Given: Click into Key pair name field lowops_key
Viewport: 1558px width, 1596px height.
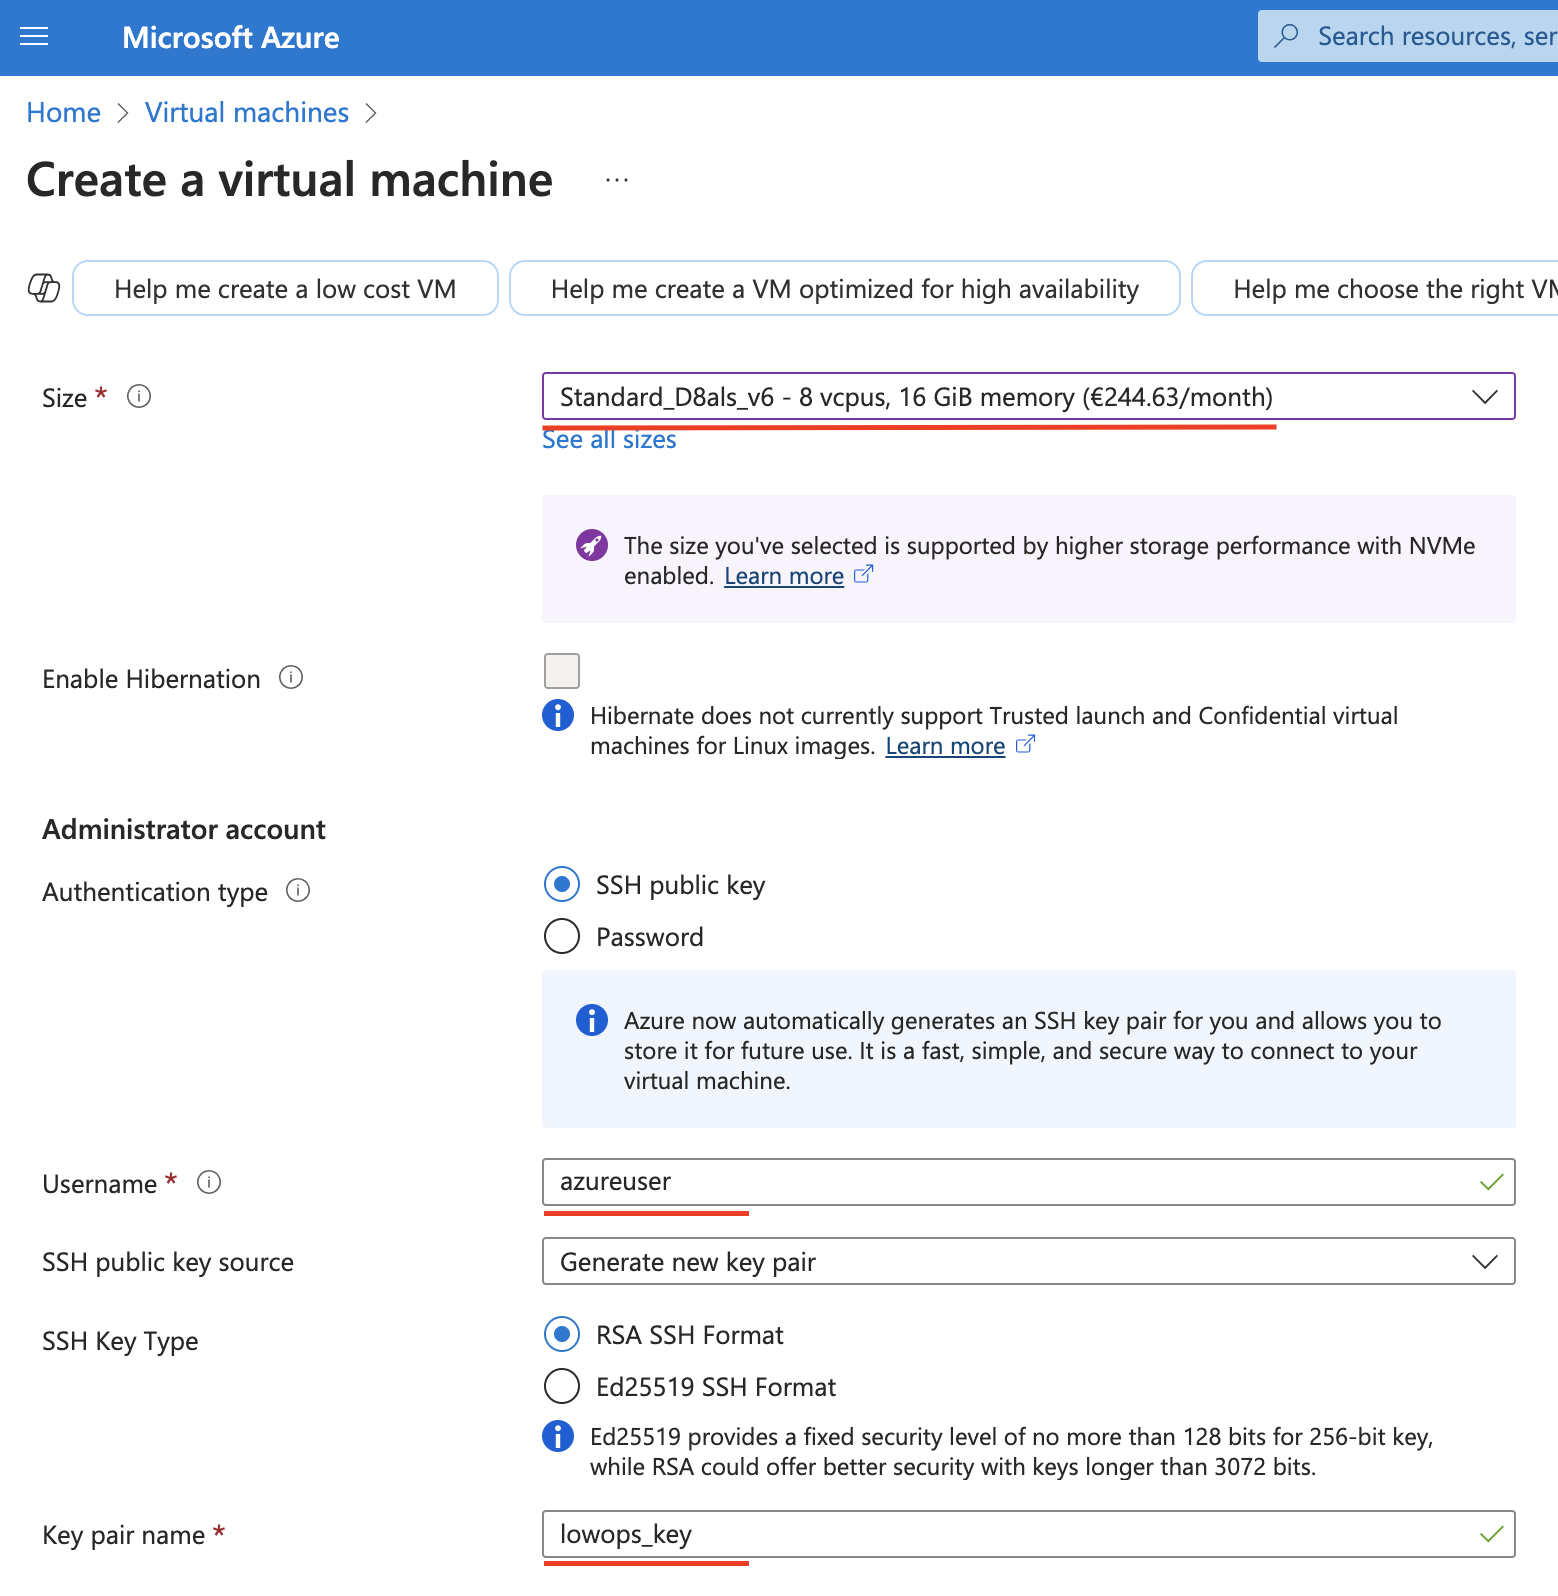Looking at the screenshot, I should [x=1028, y=1534].
